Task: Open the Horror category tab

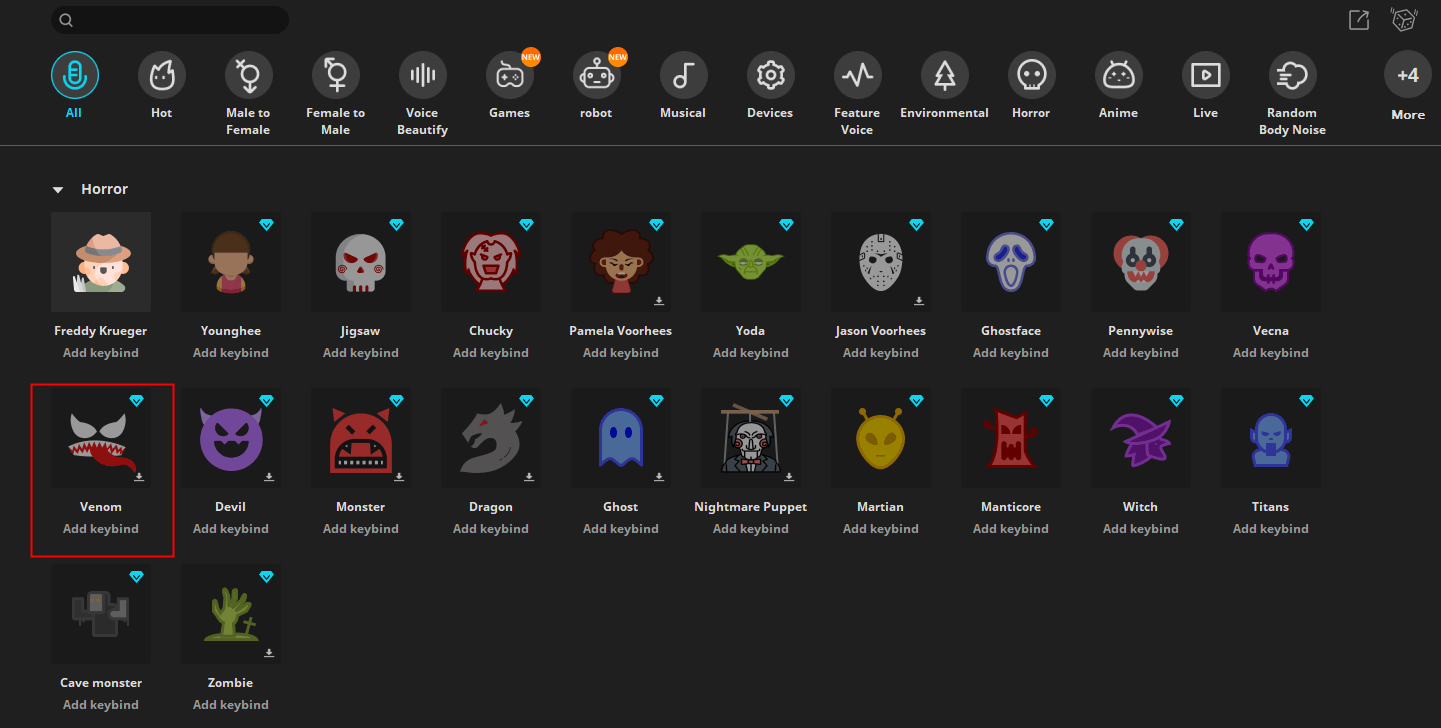Action: point(1031,87)
